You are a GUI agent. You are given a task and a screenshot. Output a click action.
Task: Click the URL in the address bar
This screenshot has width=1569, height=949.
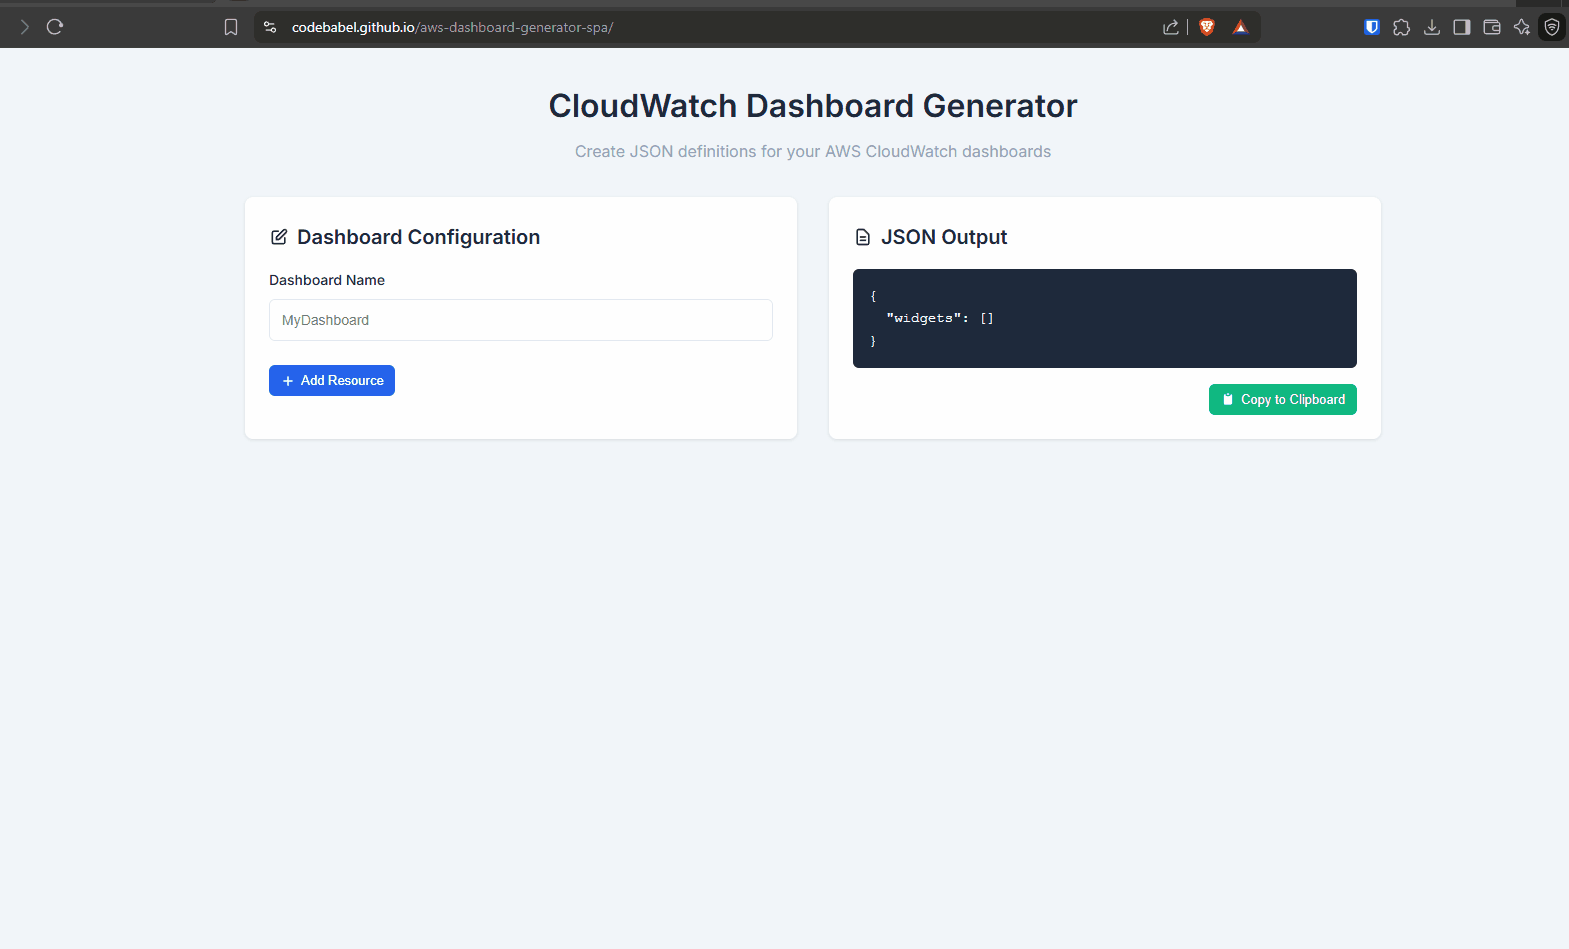tap(452, 27)
